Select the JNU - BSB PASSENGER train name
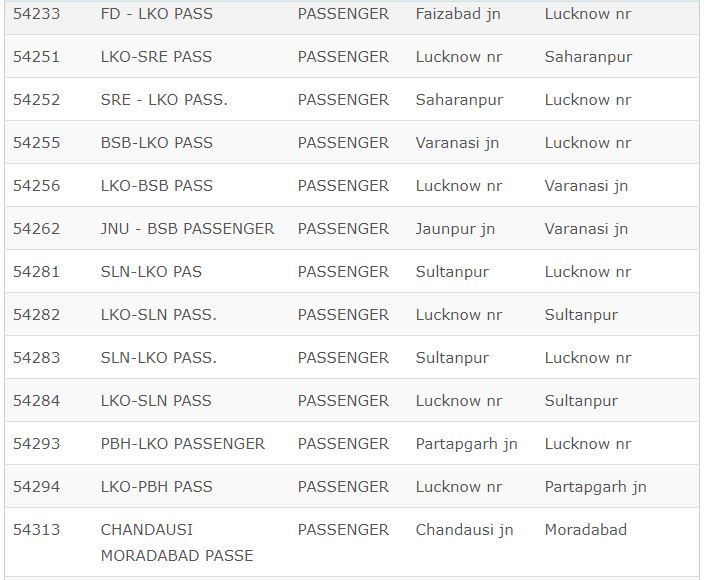This screenshot has height=580, width=705. pyautogui.click(x=187, y=229)
